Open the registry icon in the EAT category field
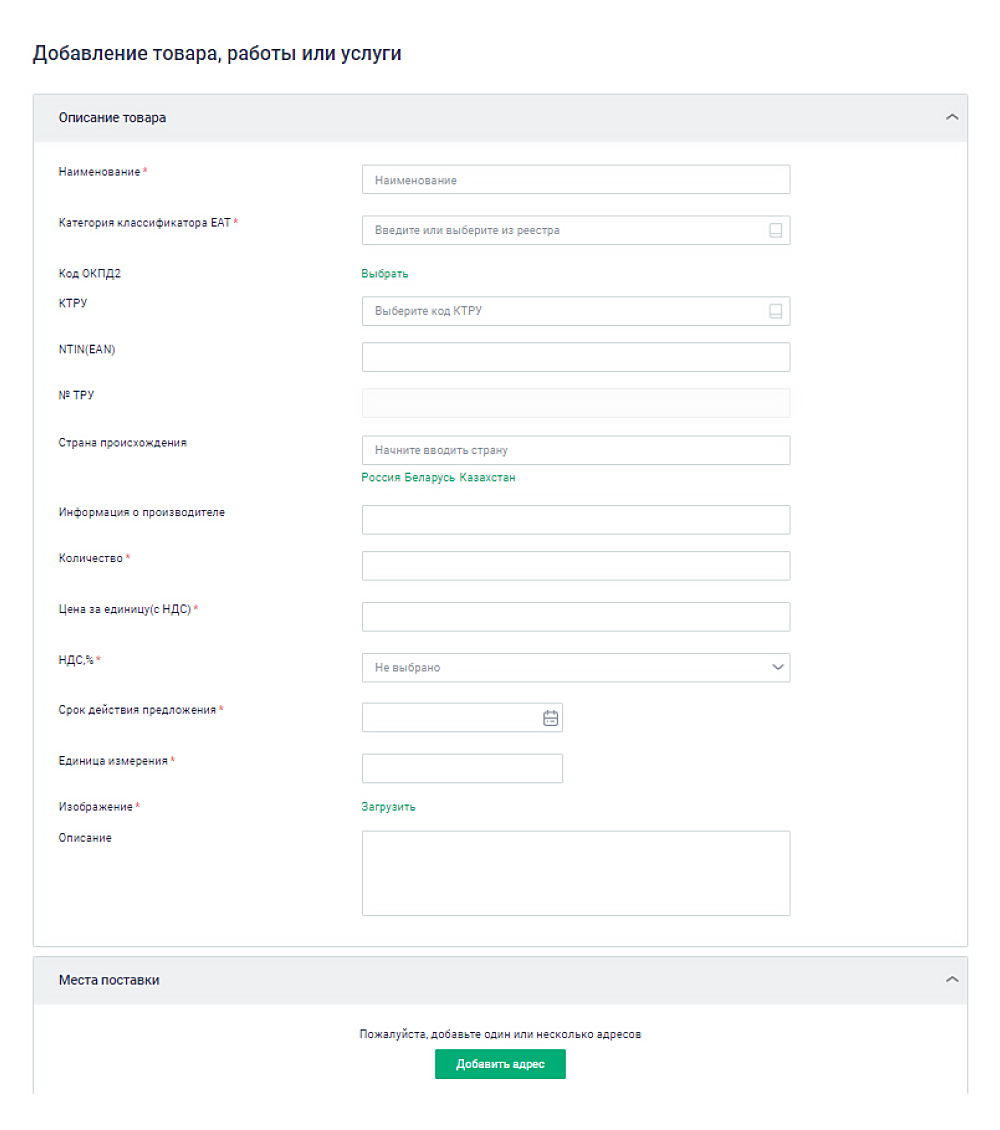Image resolution: width=1000 pixels, height=1130 pixels. tap(775, 230)
